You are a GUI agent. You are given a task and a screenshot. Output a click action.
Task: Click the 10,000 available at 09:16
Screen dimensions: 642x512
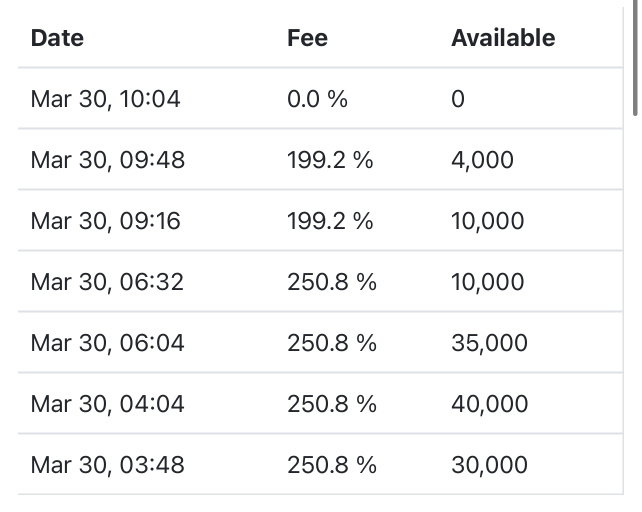point(488,221)
